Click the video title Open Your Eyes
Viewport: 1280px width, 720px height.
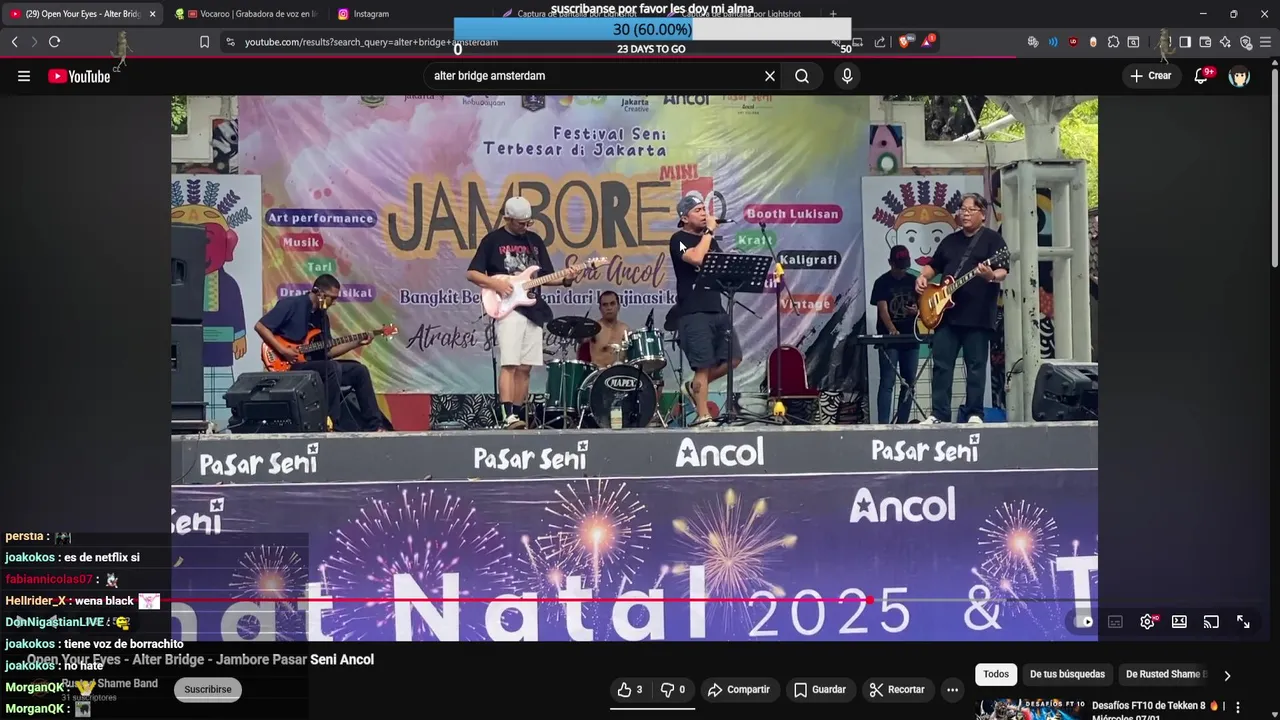pos(200,660)
